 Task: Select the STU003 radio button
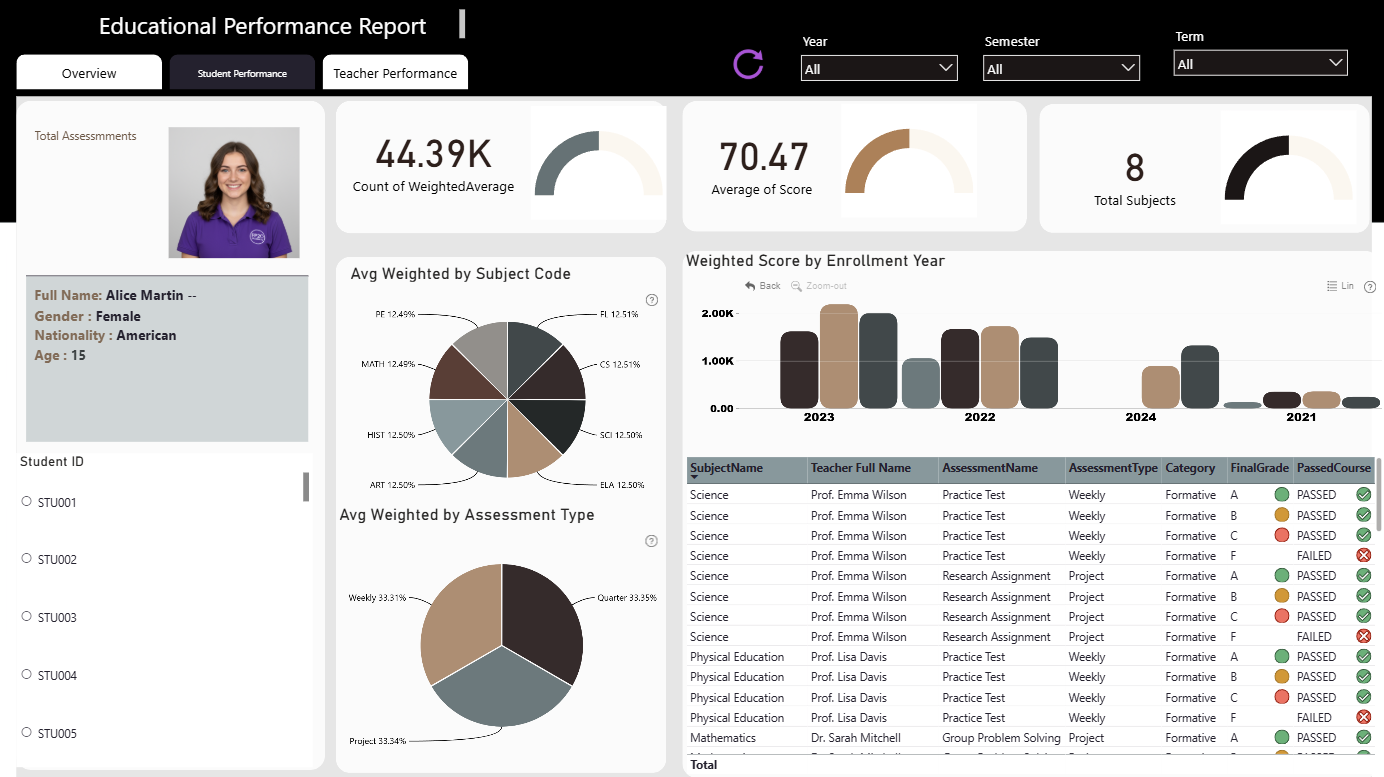click(x=27, y=617)
